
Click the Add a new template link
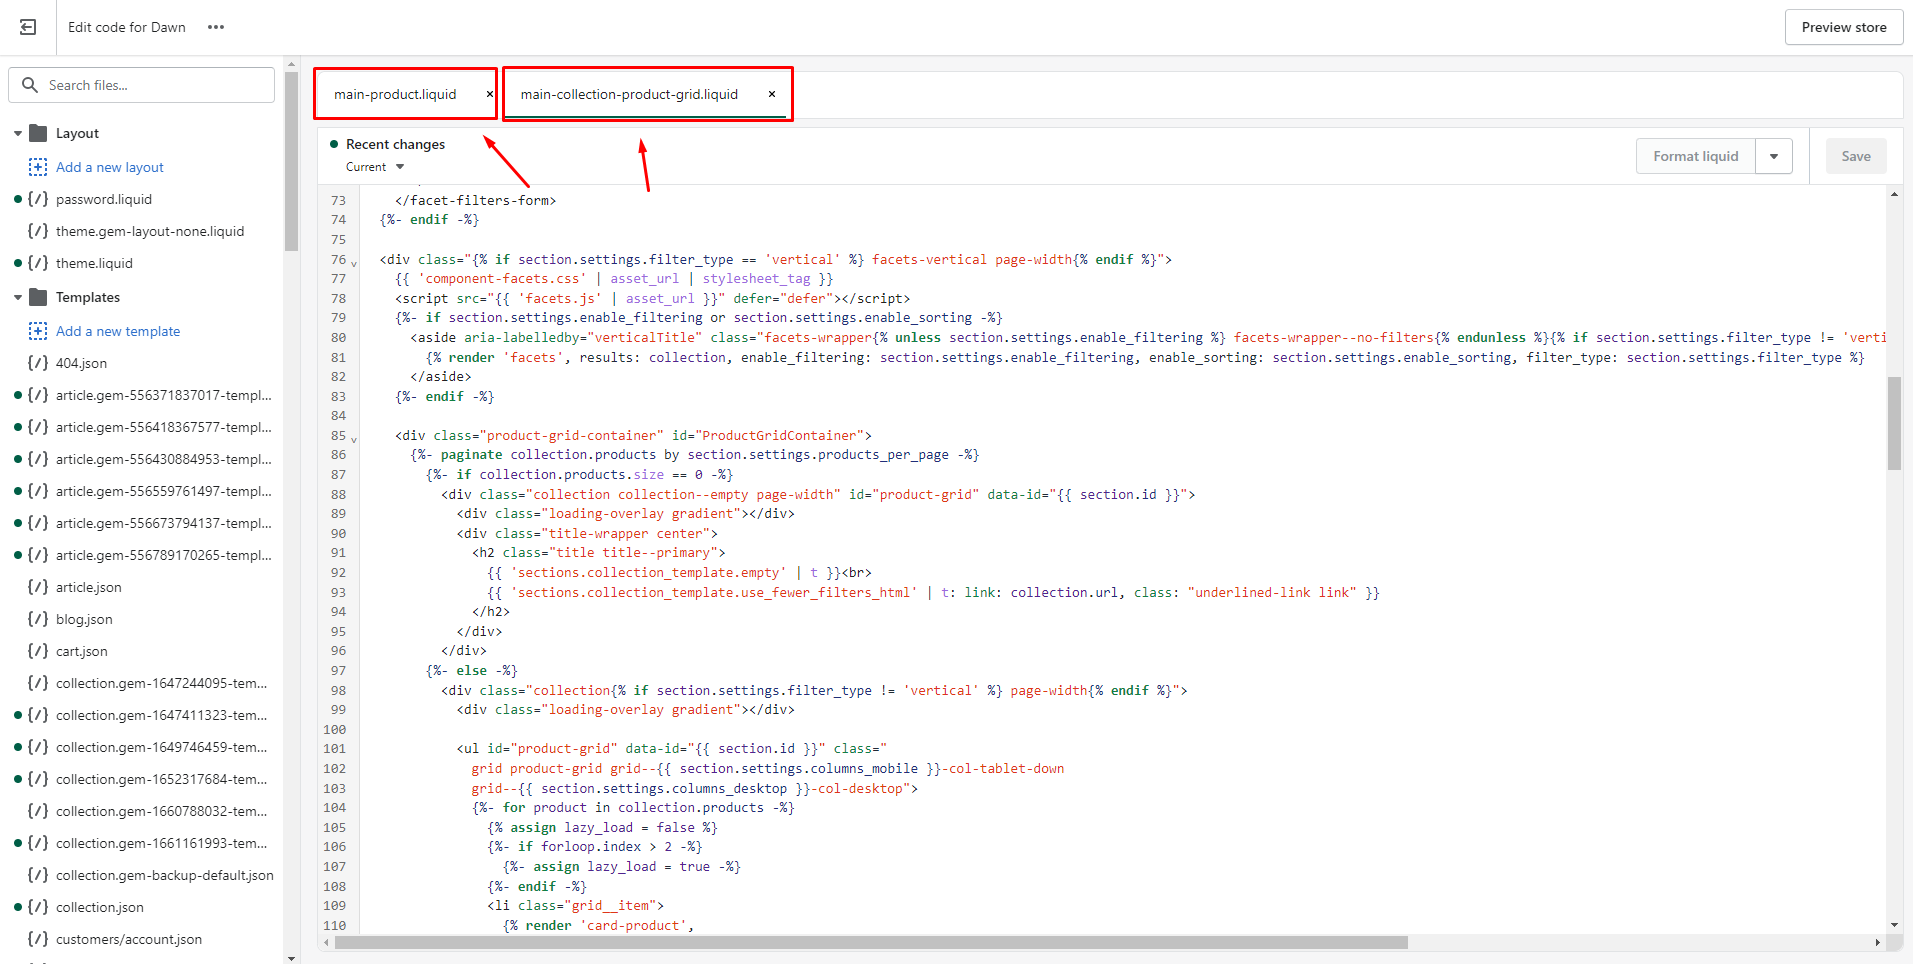(x=118, y=331)
